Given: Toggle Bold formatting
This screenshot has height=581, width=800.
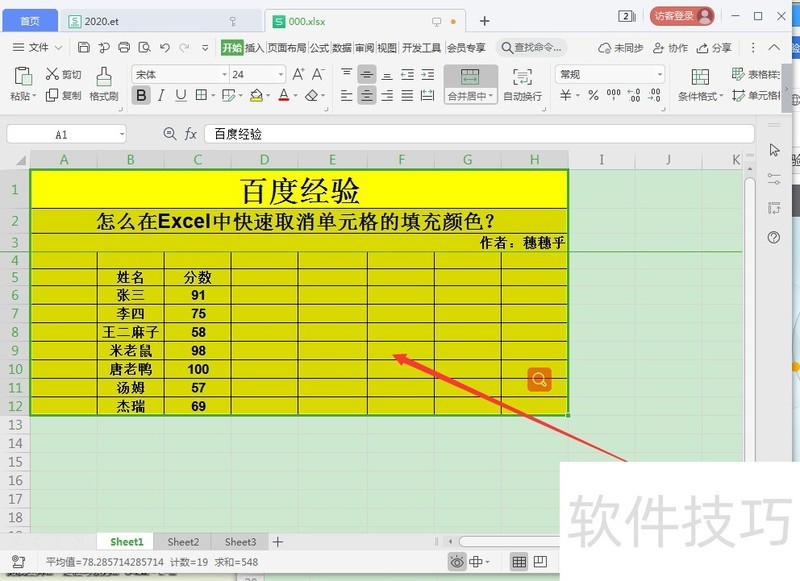Looking at the screenshot, I should [141, 95].
